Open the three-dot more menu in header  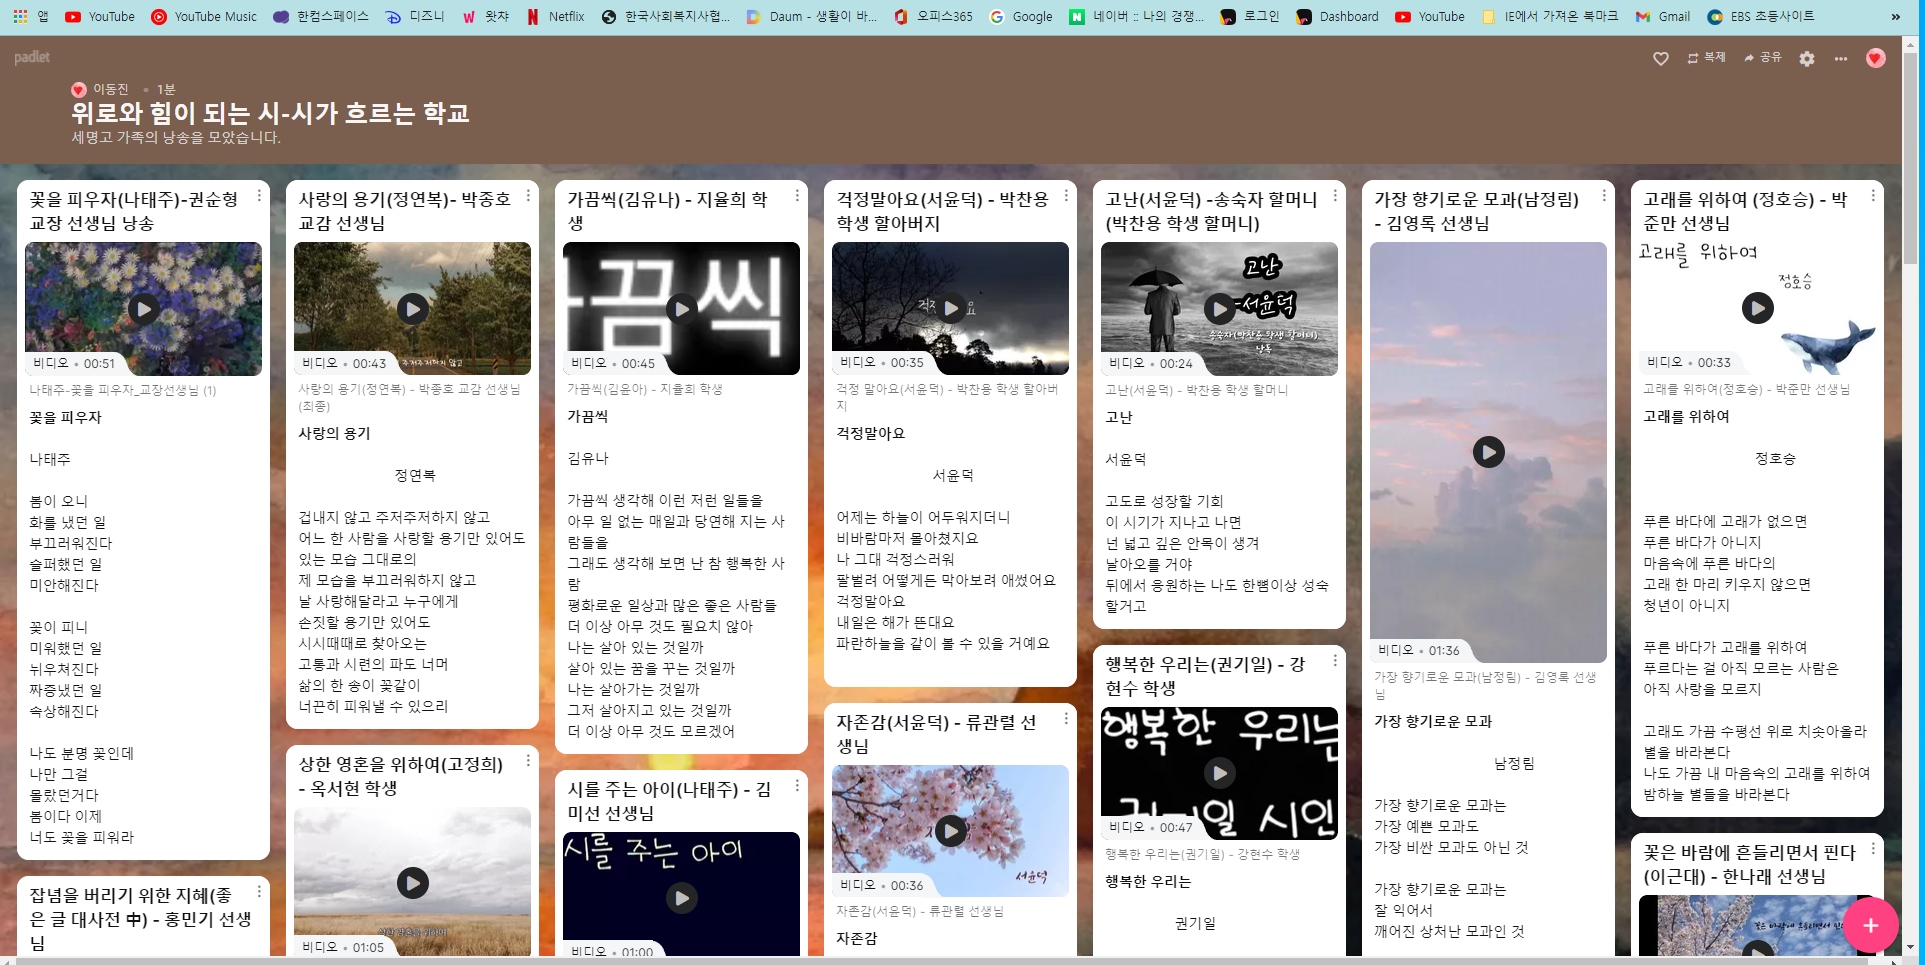(x=1841, y=58)
